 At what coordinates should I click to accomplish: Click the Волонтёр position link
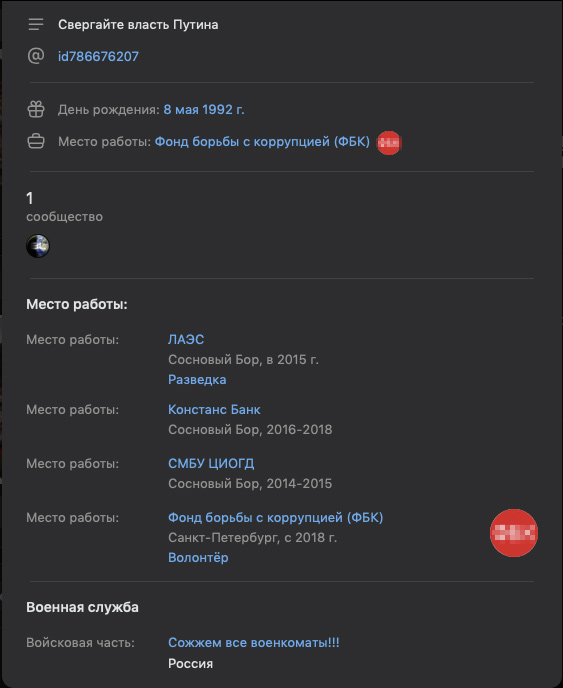point(198,558)
